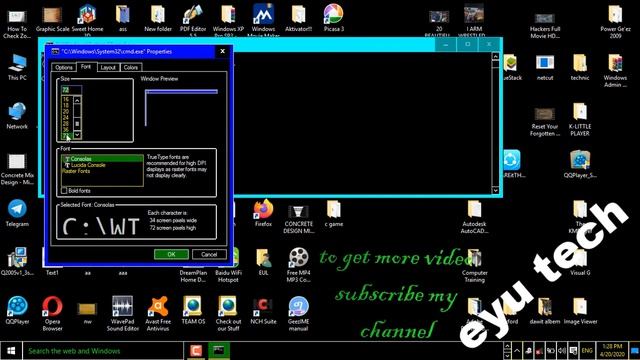Open the netcut desktop icon
This screenshot has height=360, width=640.
click(x=544, y=67)
